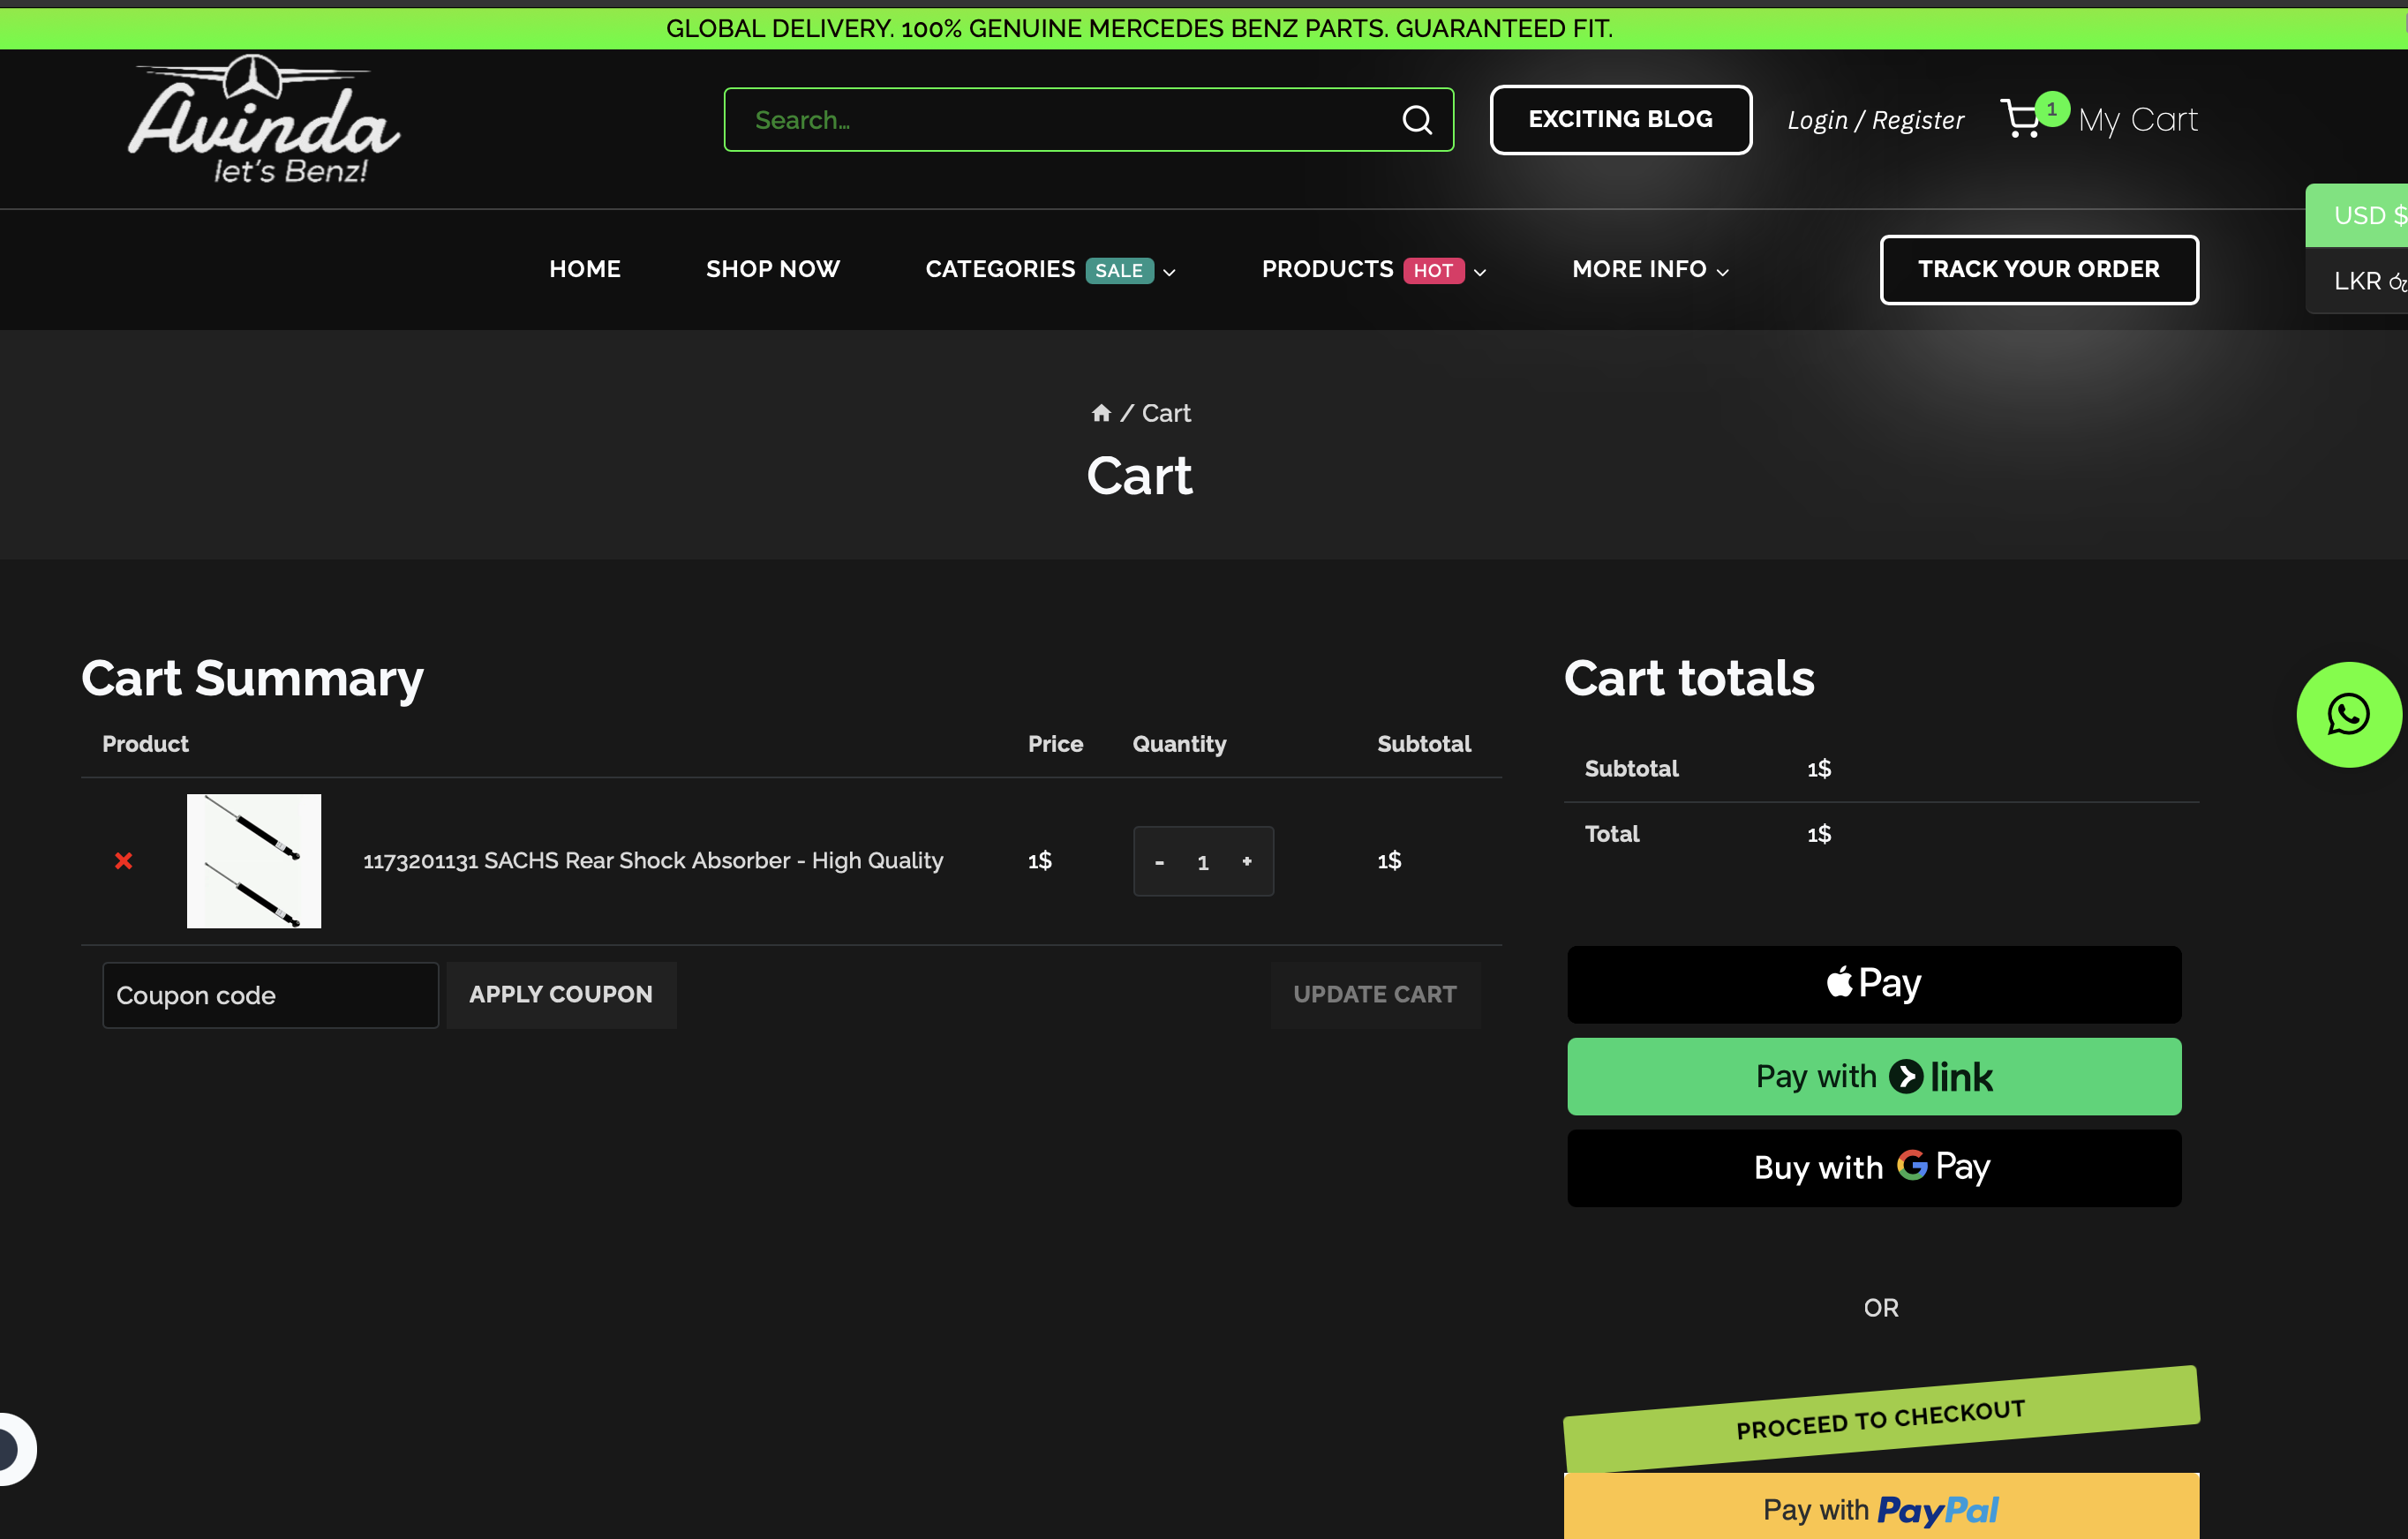This screenshot has width=2408, height=1539.
Task: Open Shop Now menu item
Action: [x=773, y=270]
